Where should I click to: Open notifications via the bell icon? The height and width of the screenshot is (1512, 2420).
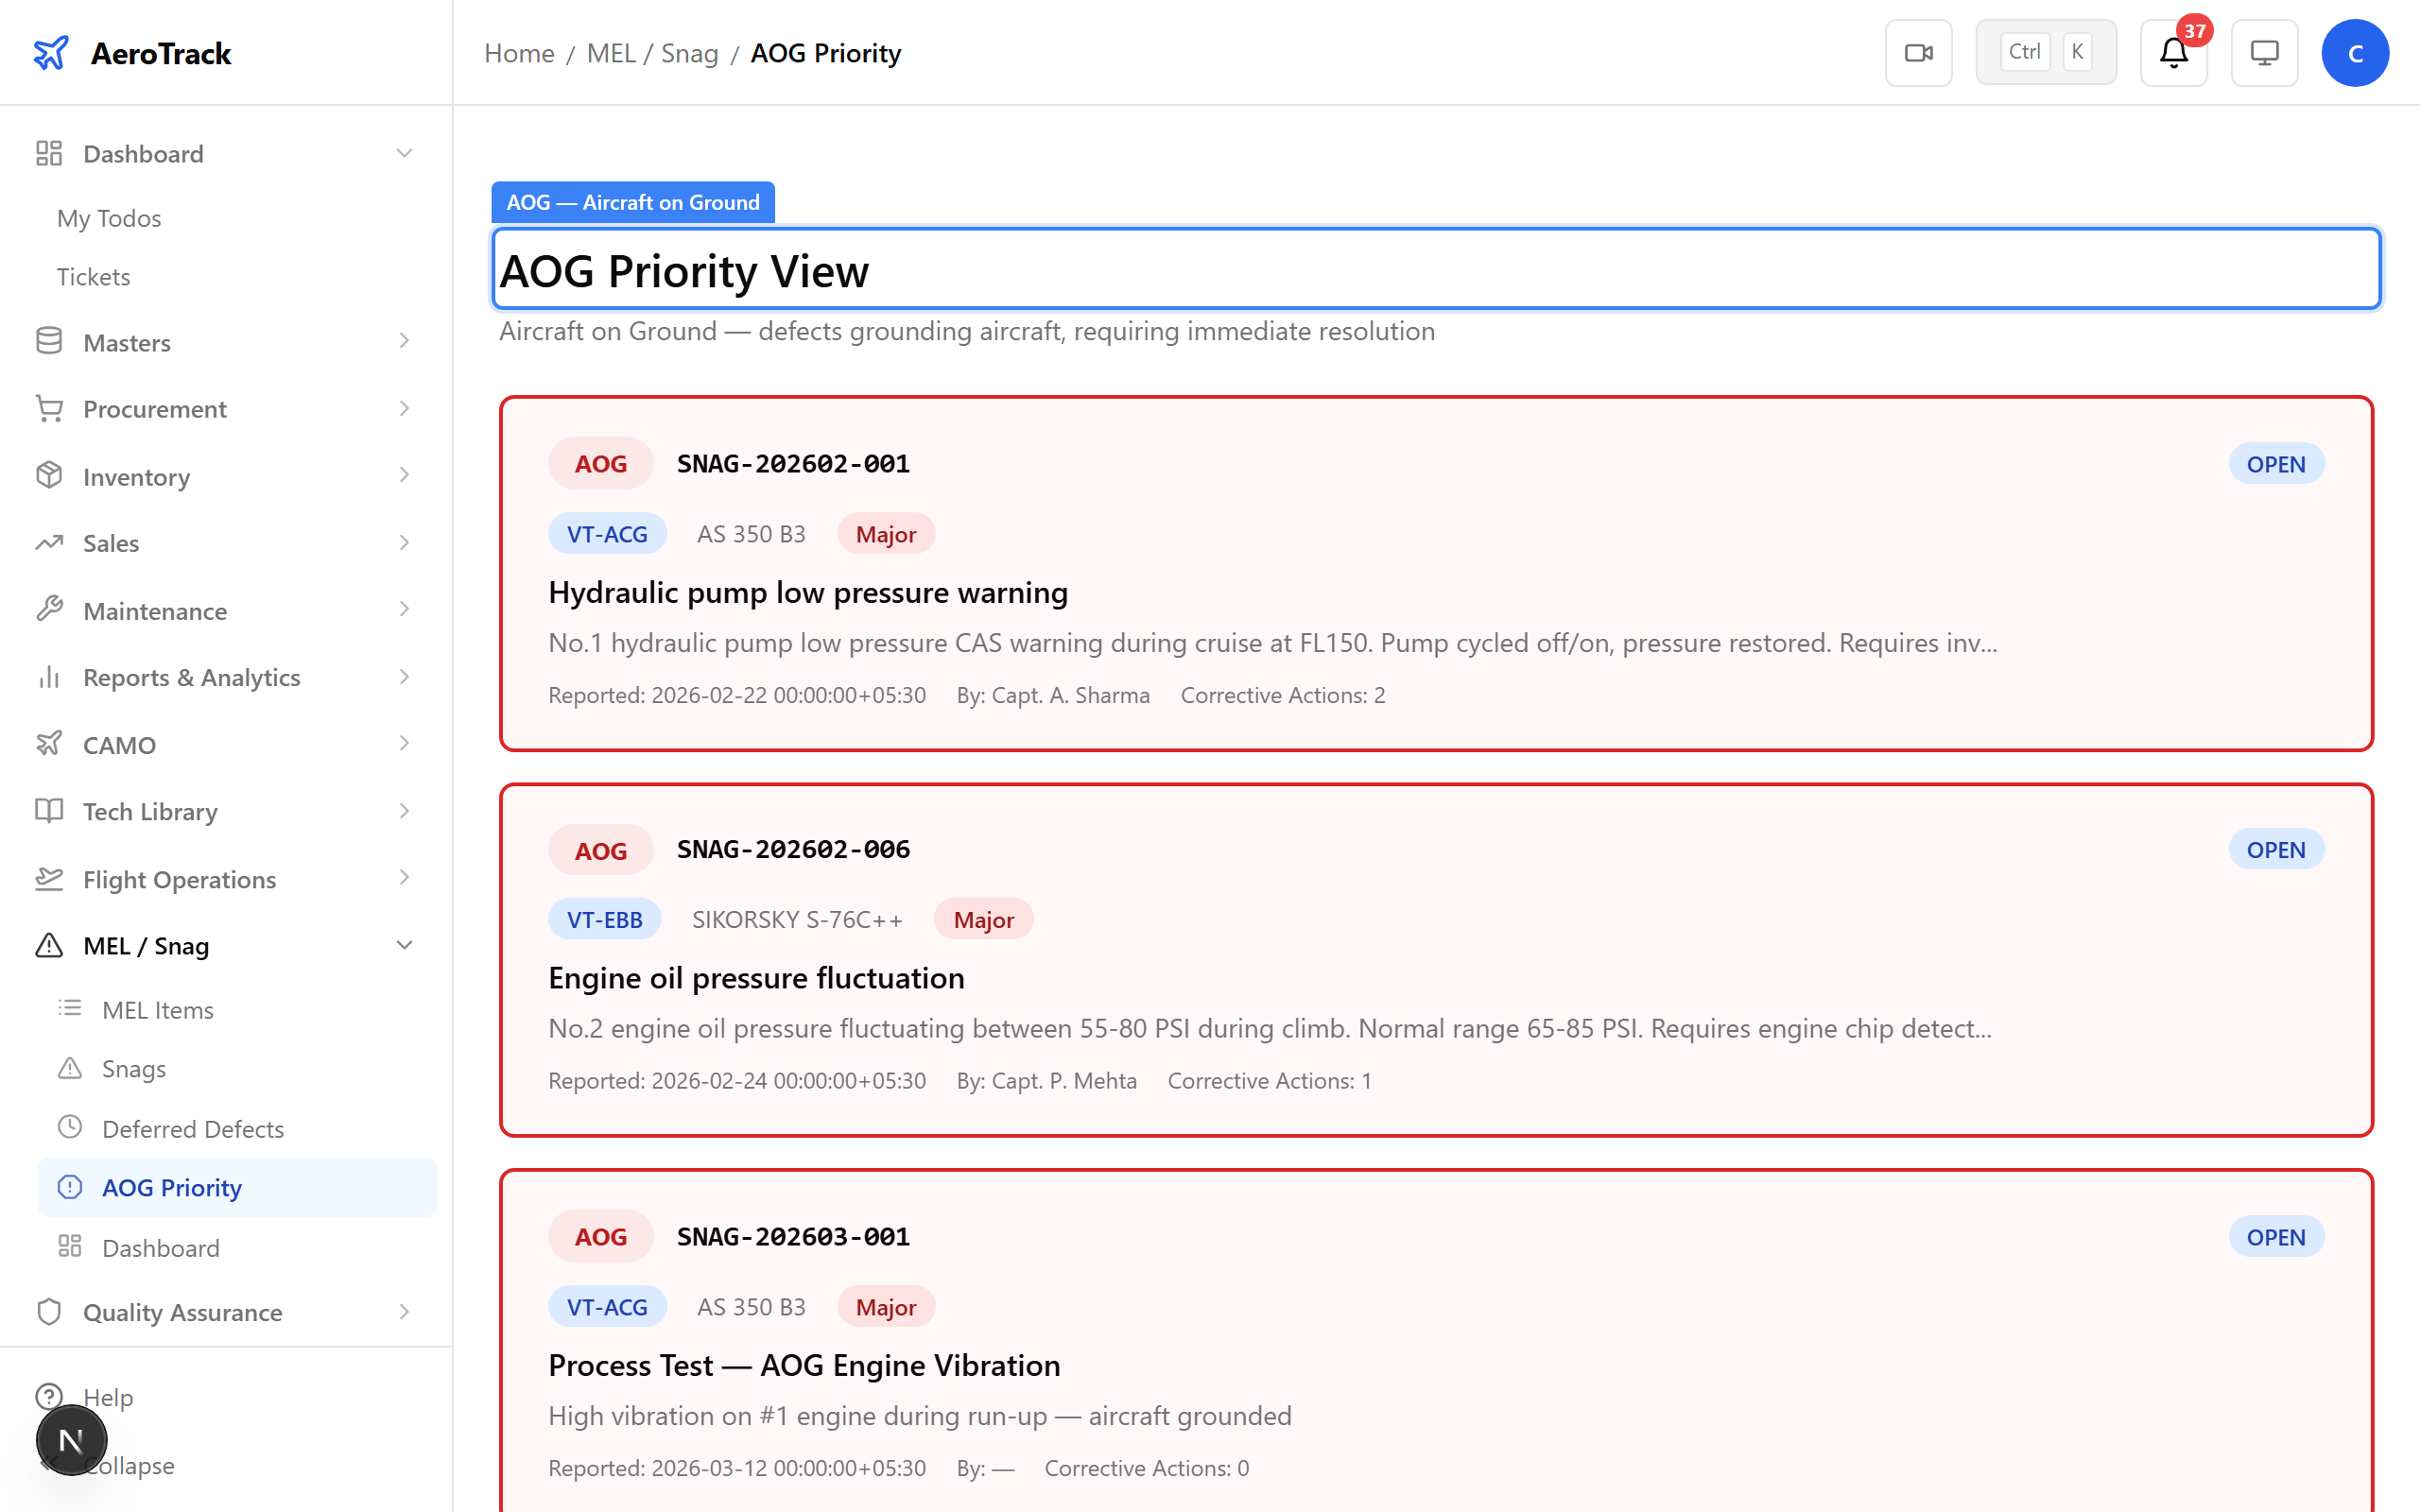2172,55
